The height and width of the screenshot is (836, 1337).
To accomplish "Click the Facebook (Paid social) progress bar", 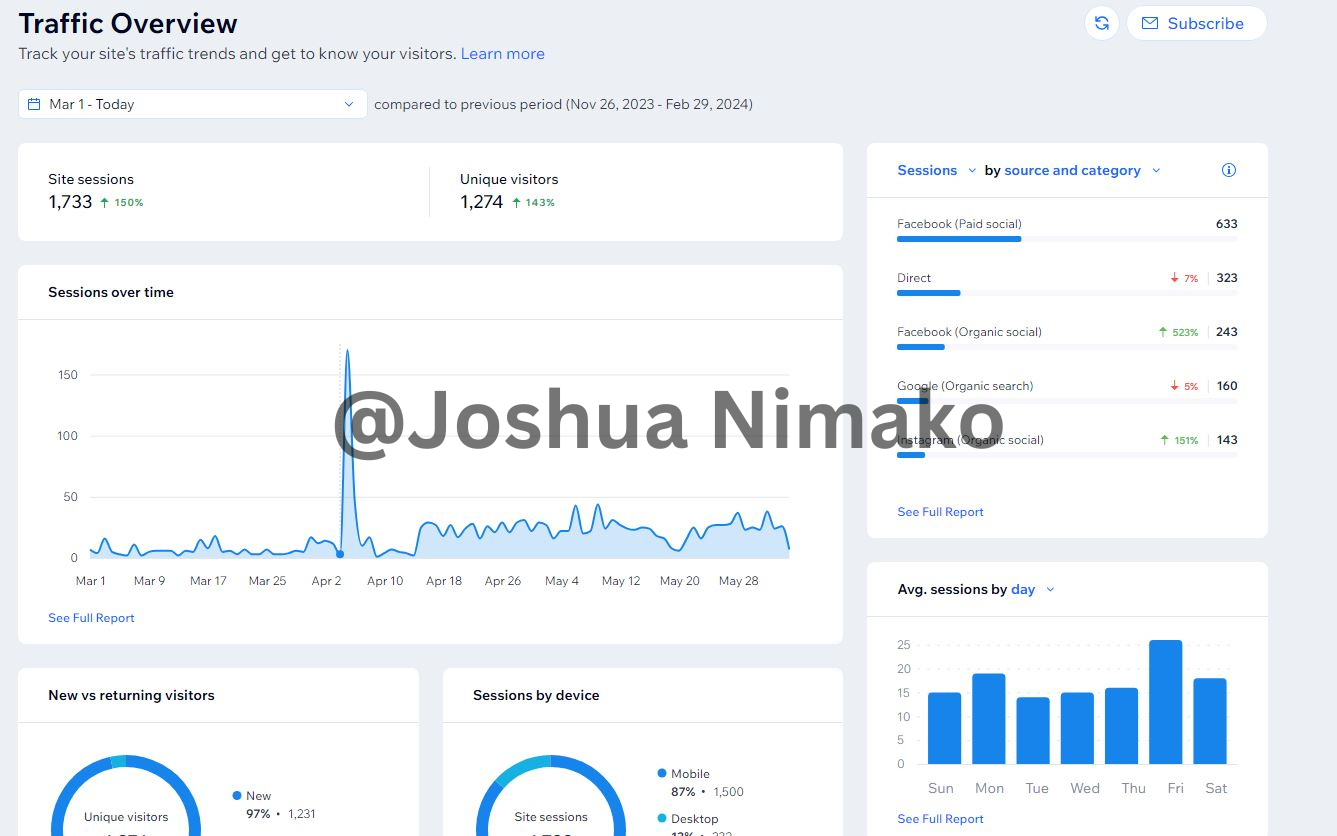I will (1067, 239).
